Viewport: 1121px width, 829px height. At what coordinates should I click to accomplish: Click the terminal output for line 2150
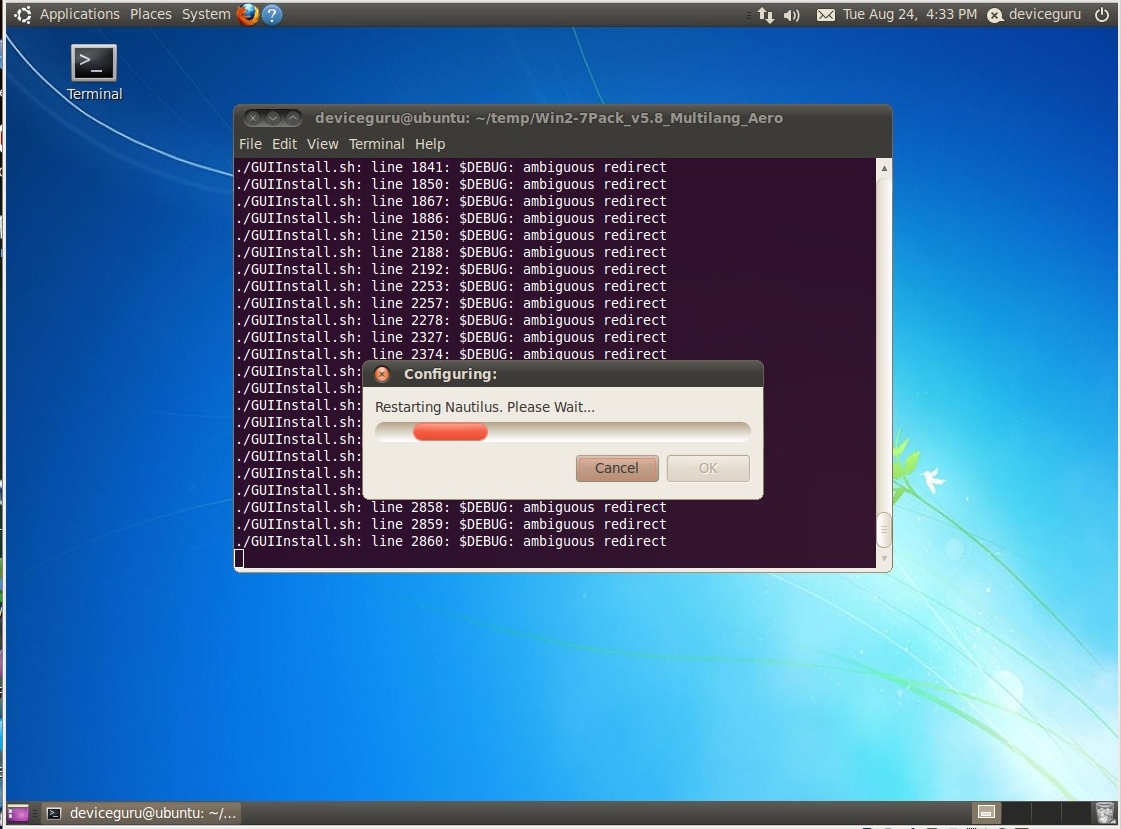(451, 236)
